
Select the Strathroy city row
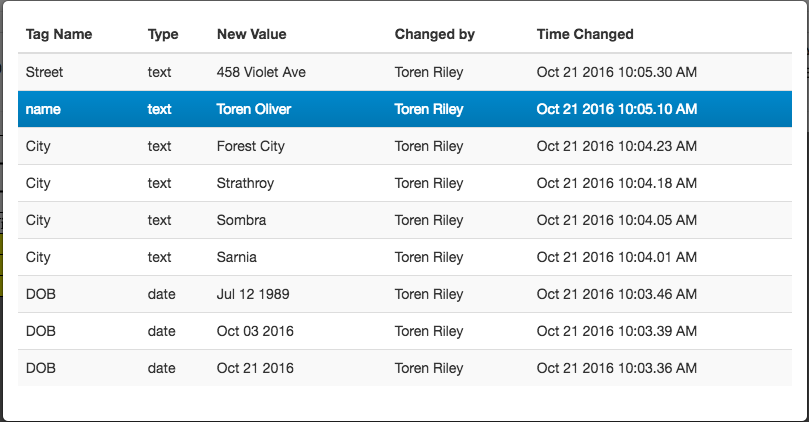[404, 183]
